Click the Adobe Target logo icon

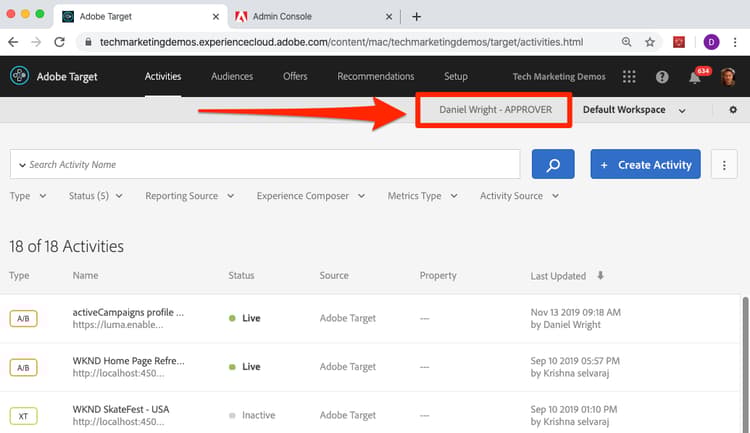click(x=20, y=76)
